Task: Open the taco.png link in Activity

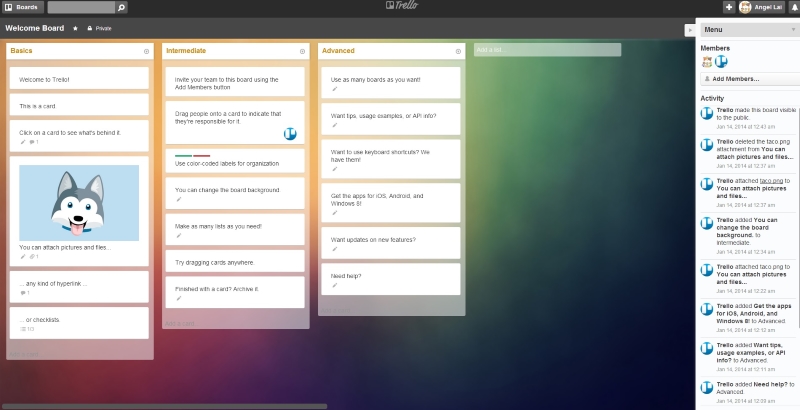Action: click(771, 181)
